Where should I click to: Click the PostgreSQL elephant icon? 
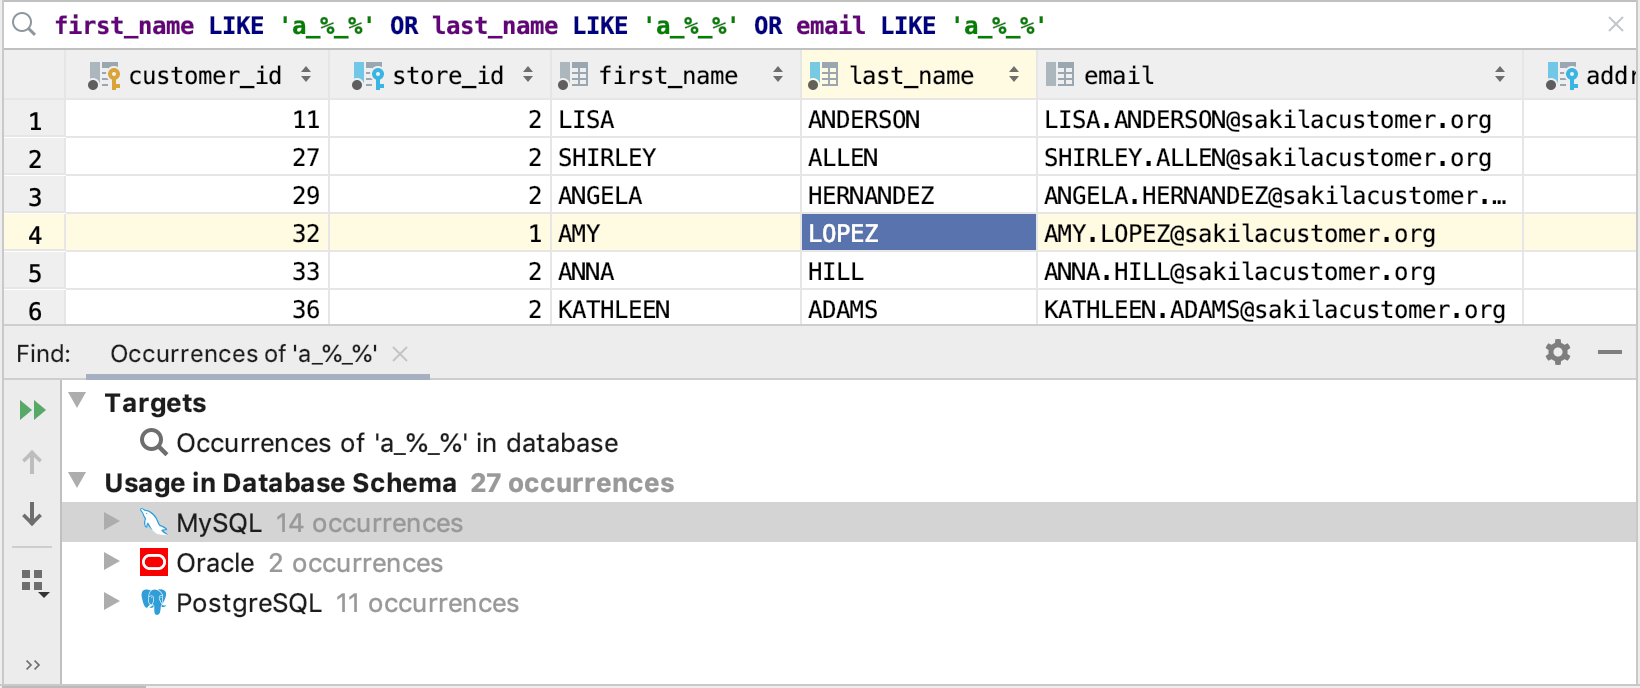coord(153,602)
